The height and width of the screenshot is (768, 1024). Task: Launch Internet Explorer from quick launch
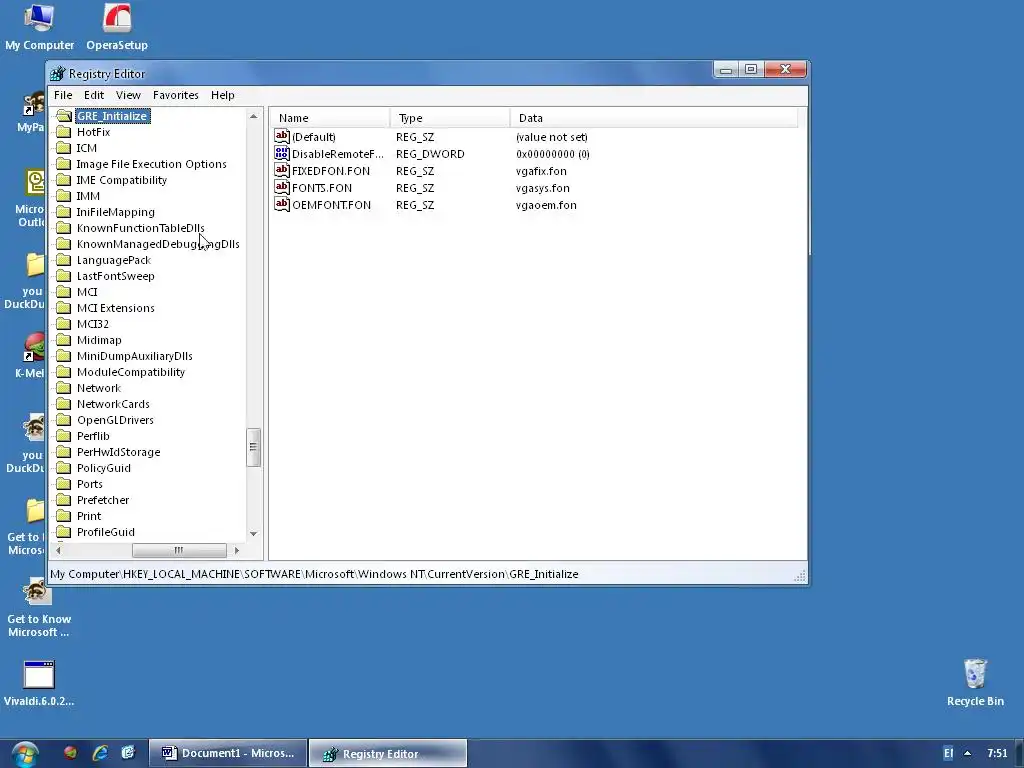click(x=100, y=753)
